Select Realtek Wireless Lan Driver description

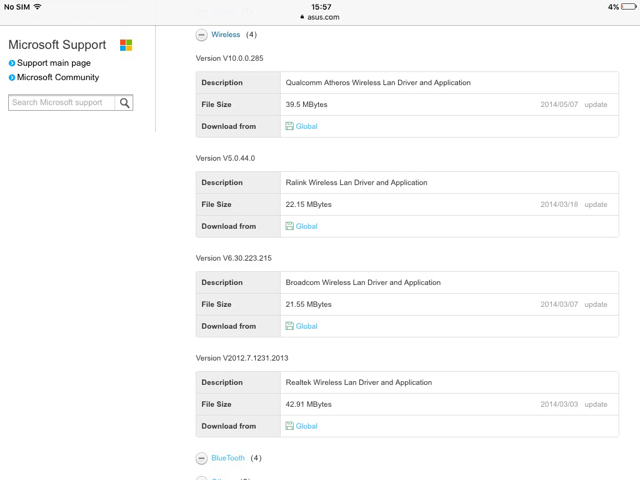359,382
